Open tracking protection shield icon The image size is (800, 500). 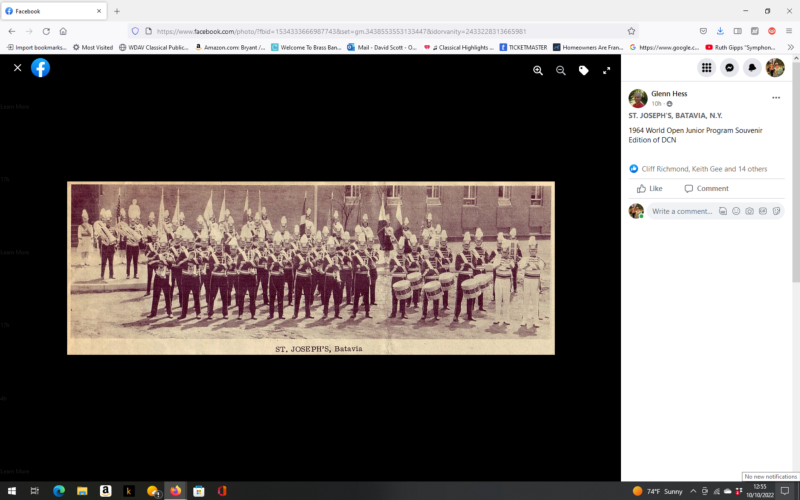(x=135, y=31)
